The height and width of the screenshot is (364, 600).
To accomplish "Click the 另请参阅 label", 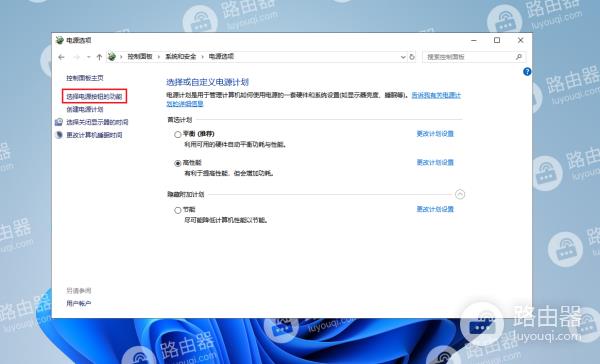I will click(x=78, y=291).
